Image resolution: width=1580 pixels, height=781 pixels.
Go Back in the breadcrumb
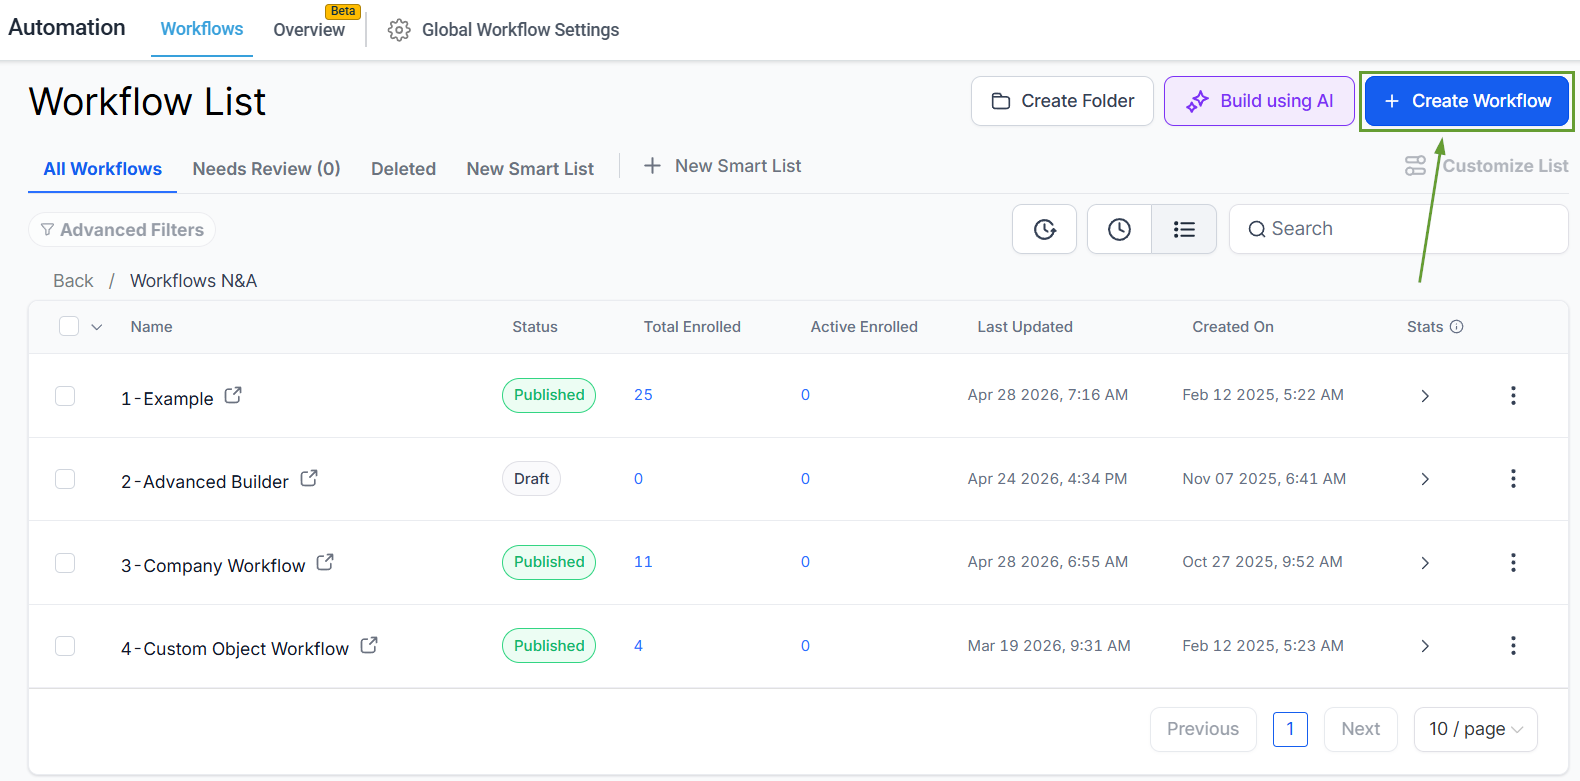pos(73,281)
